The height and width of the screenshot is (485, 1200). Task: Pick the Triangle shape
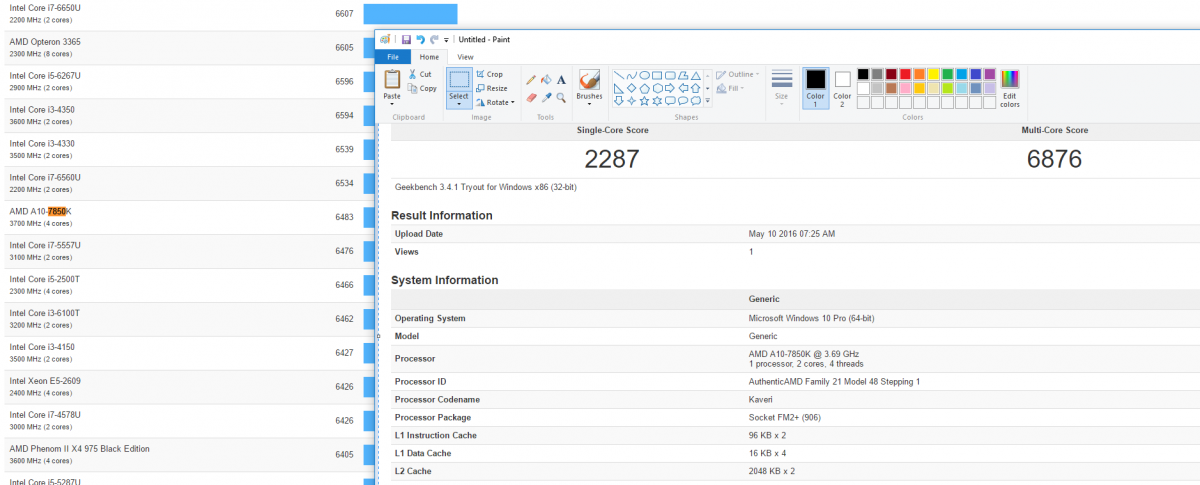click(x=696, y=75)
